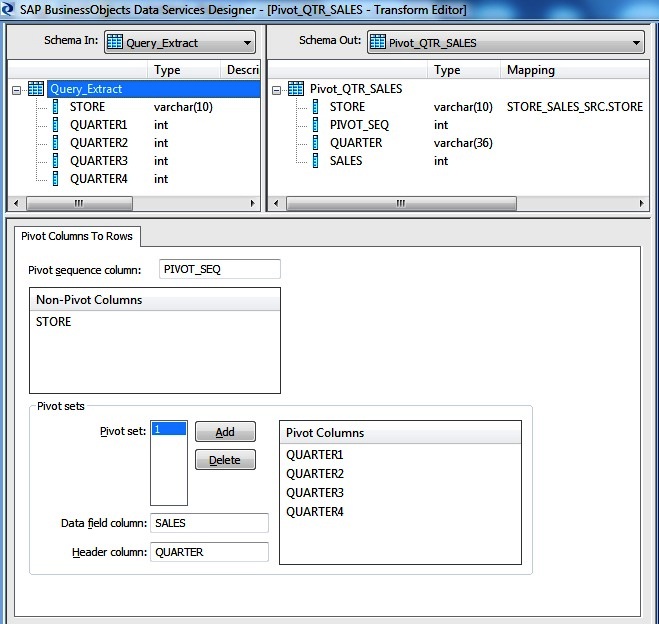Click the column icon beside QUARTER4 in Schema In
The width and height of the screenshot is (659, 624).
point(55,179)
